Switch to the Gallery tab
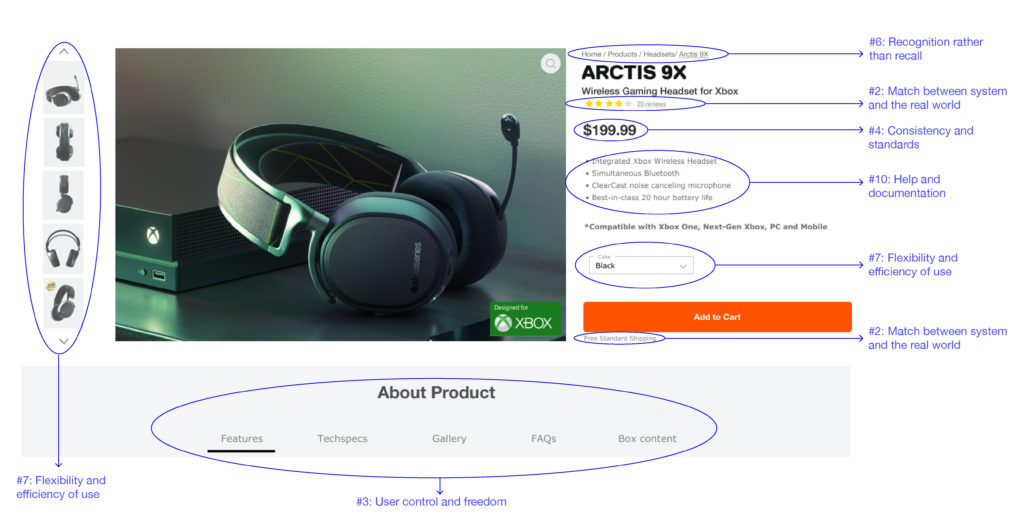 pyautogui.click(x=449, y=439)
